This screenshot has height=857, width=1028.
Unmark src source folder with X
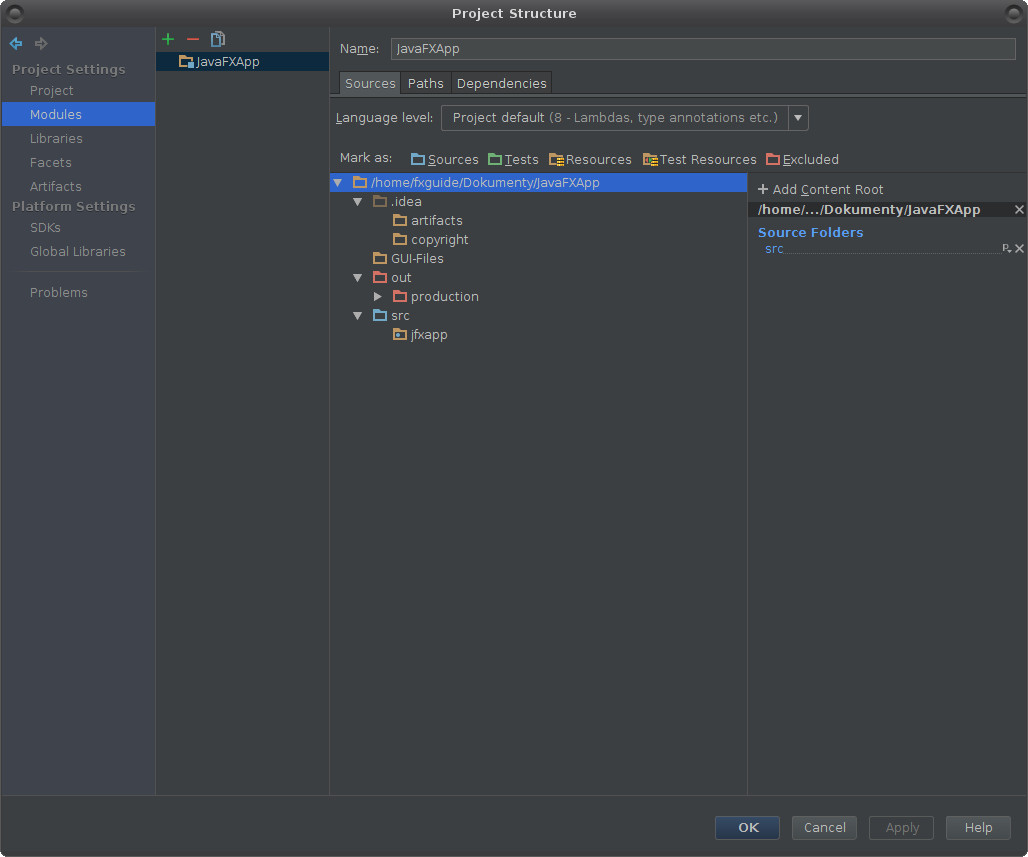pyautogui.click(x=1019, y=249)
